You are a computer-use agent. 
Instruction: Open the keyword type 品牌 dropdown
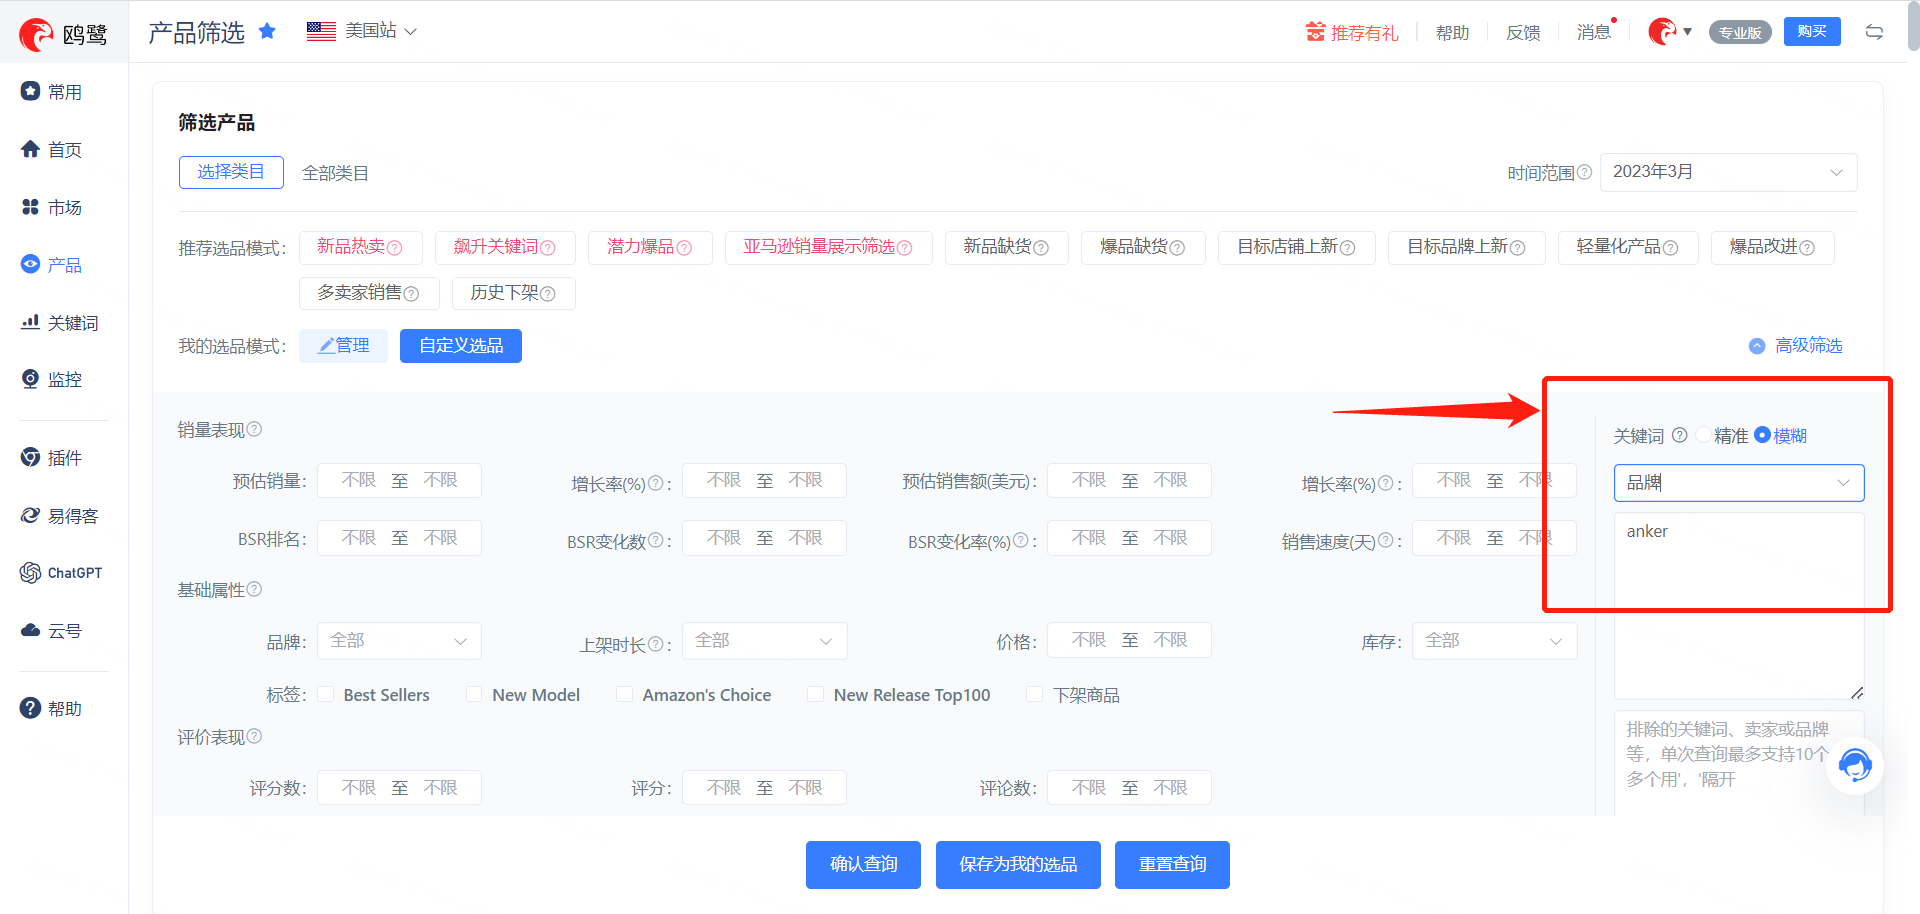[1739, 483]
